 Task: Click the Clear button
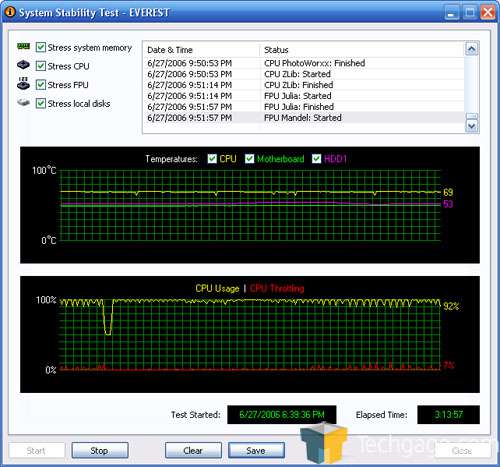[193, 451]
